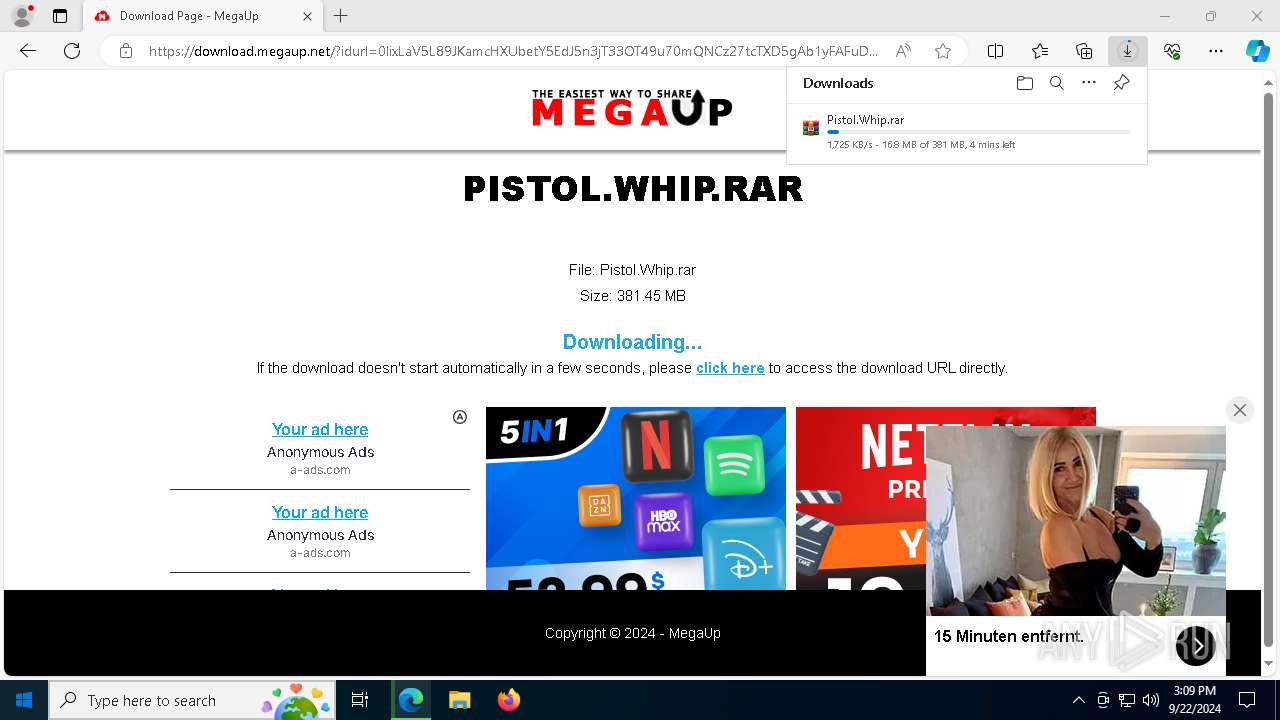1280x720 pixels.
Task: Click the next arrow on popup ad
Action: click(x=1196, y=646)
